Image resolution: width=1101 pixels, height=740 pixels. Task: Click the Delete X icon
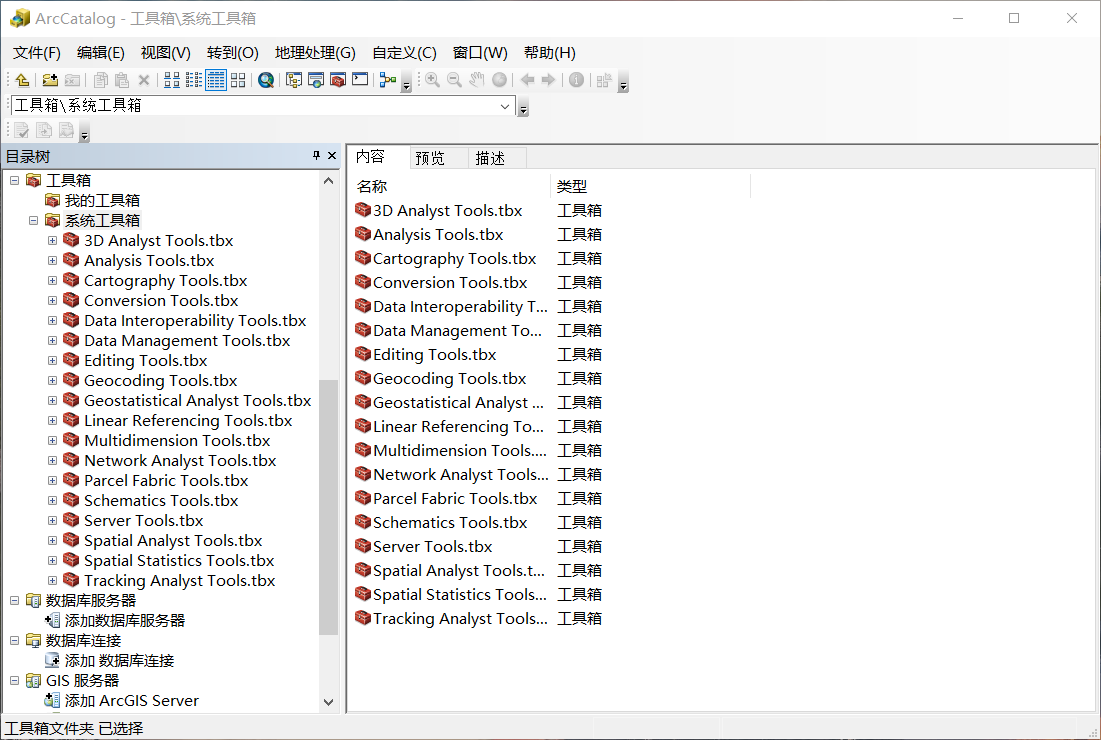tap(144, 80)
